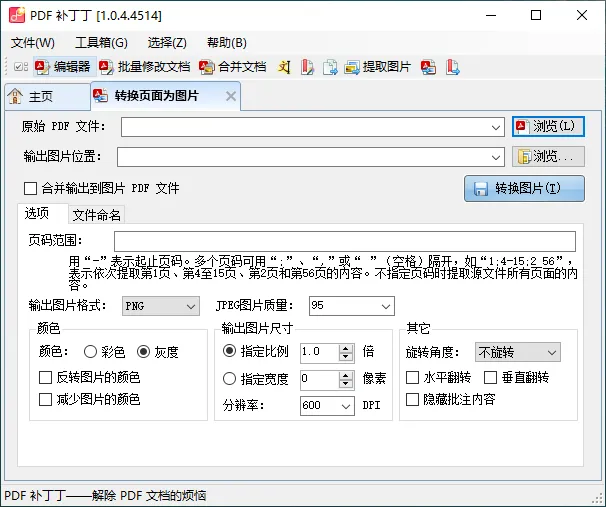Click the last toolbar icon, bookmark with blue arrow

click(x=453, y=67)
